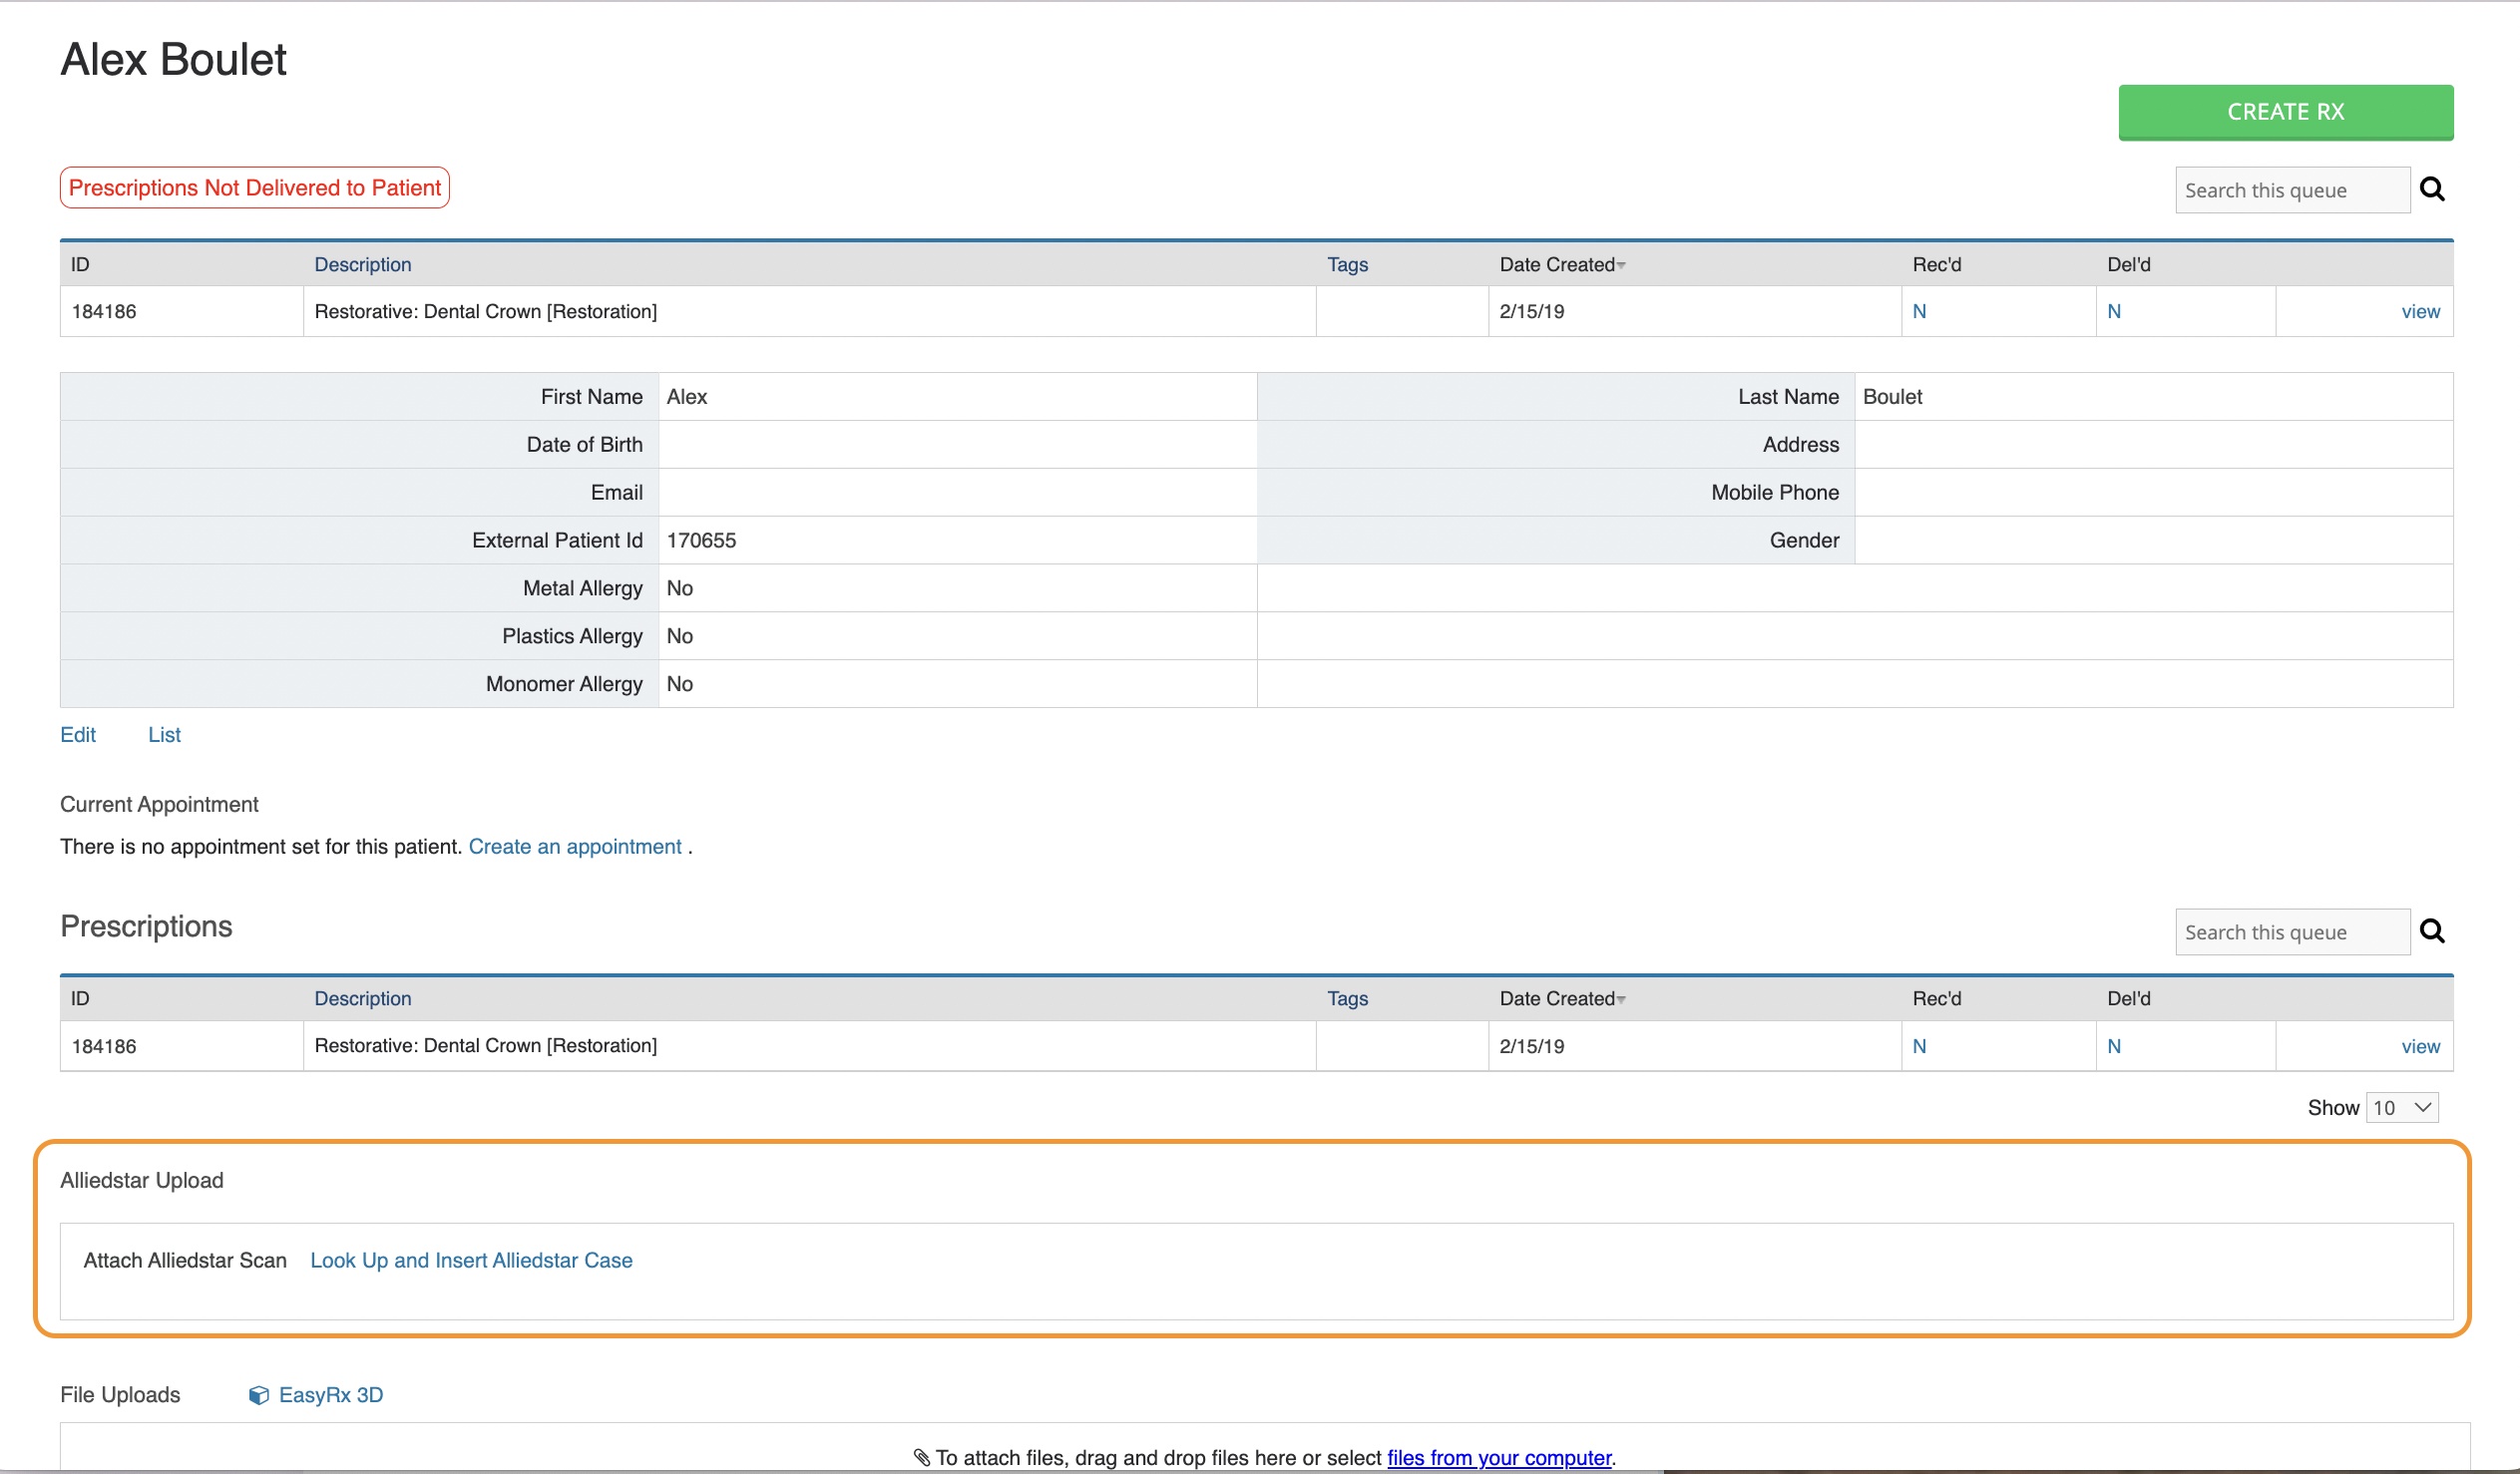Select ID 184186 in Prescriptions table
Screen dimensions: 2520x1474
coord(104,1046)
